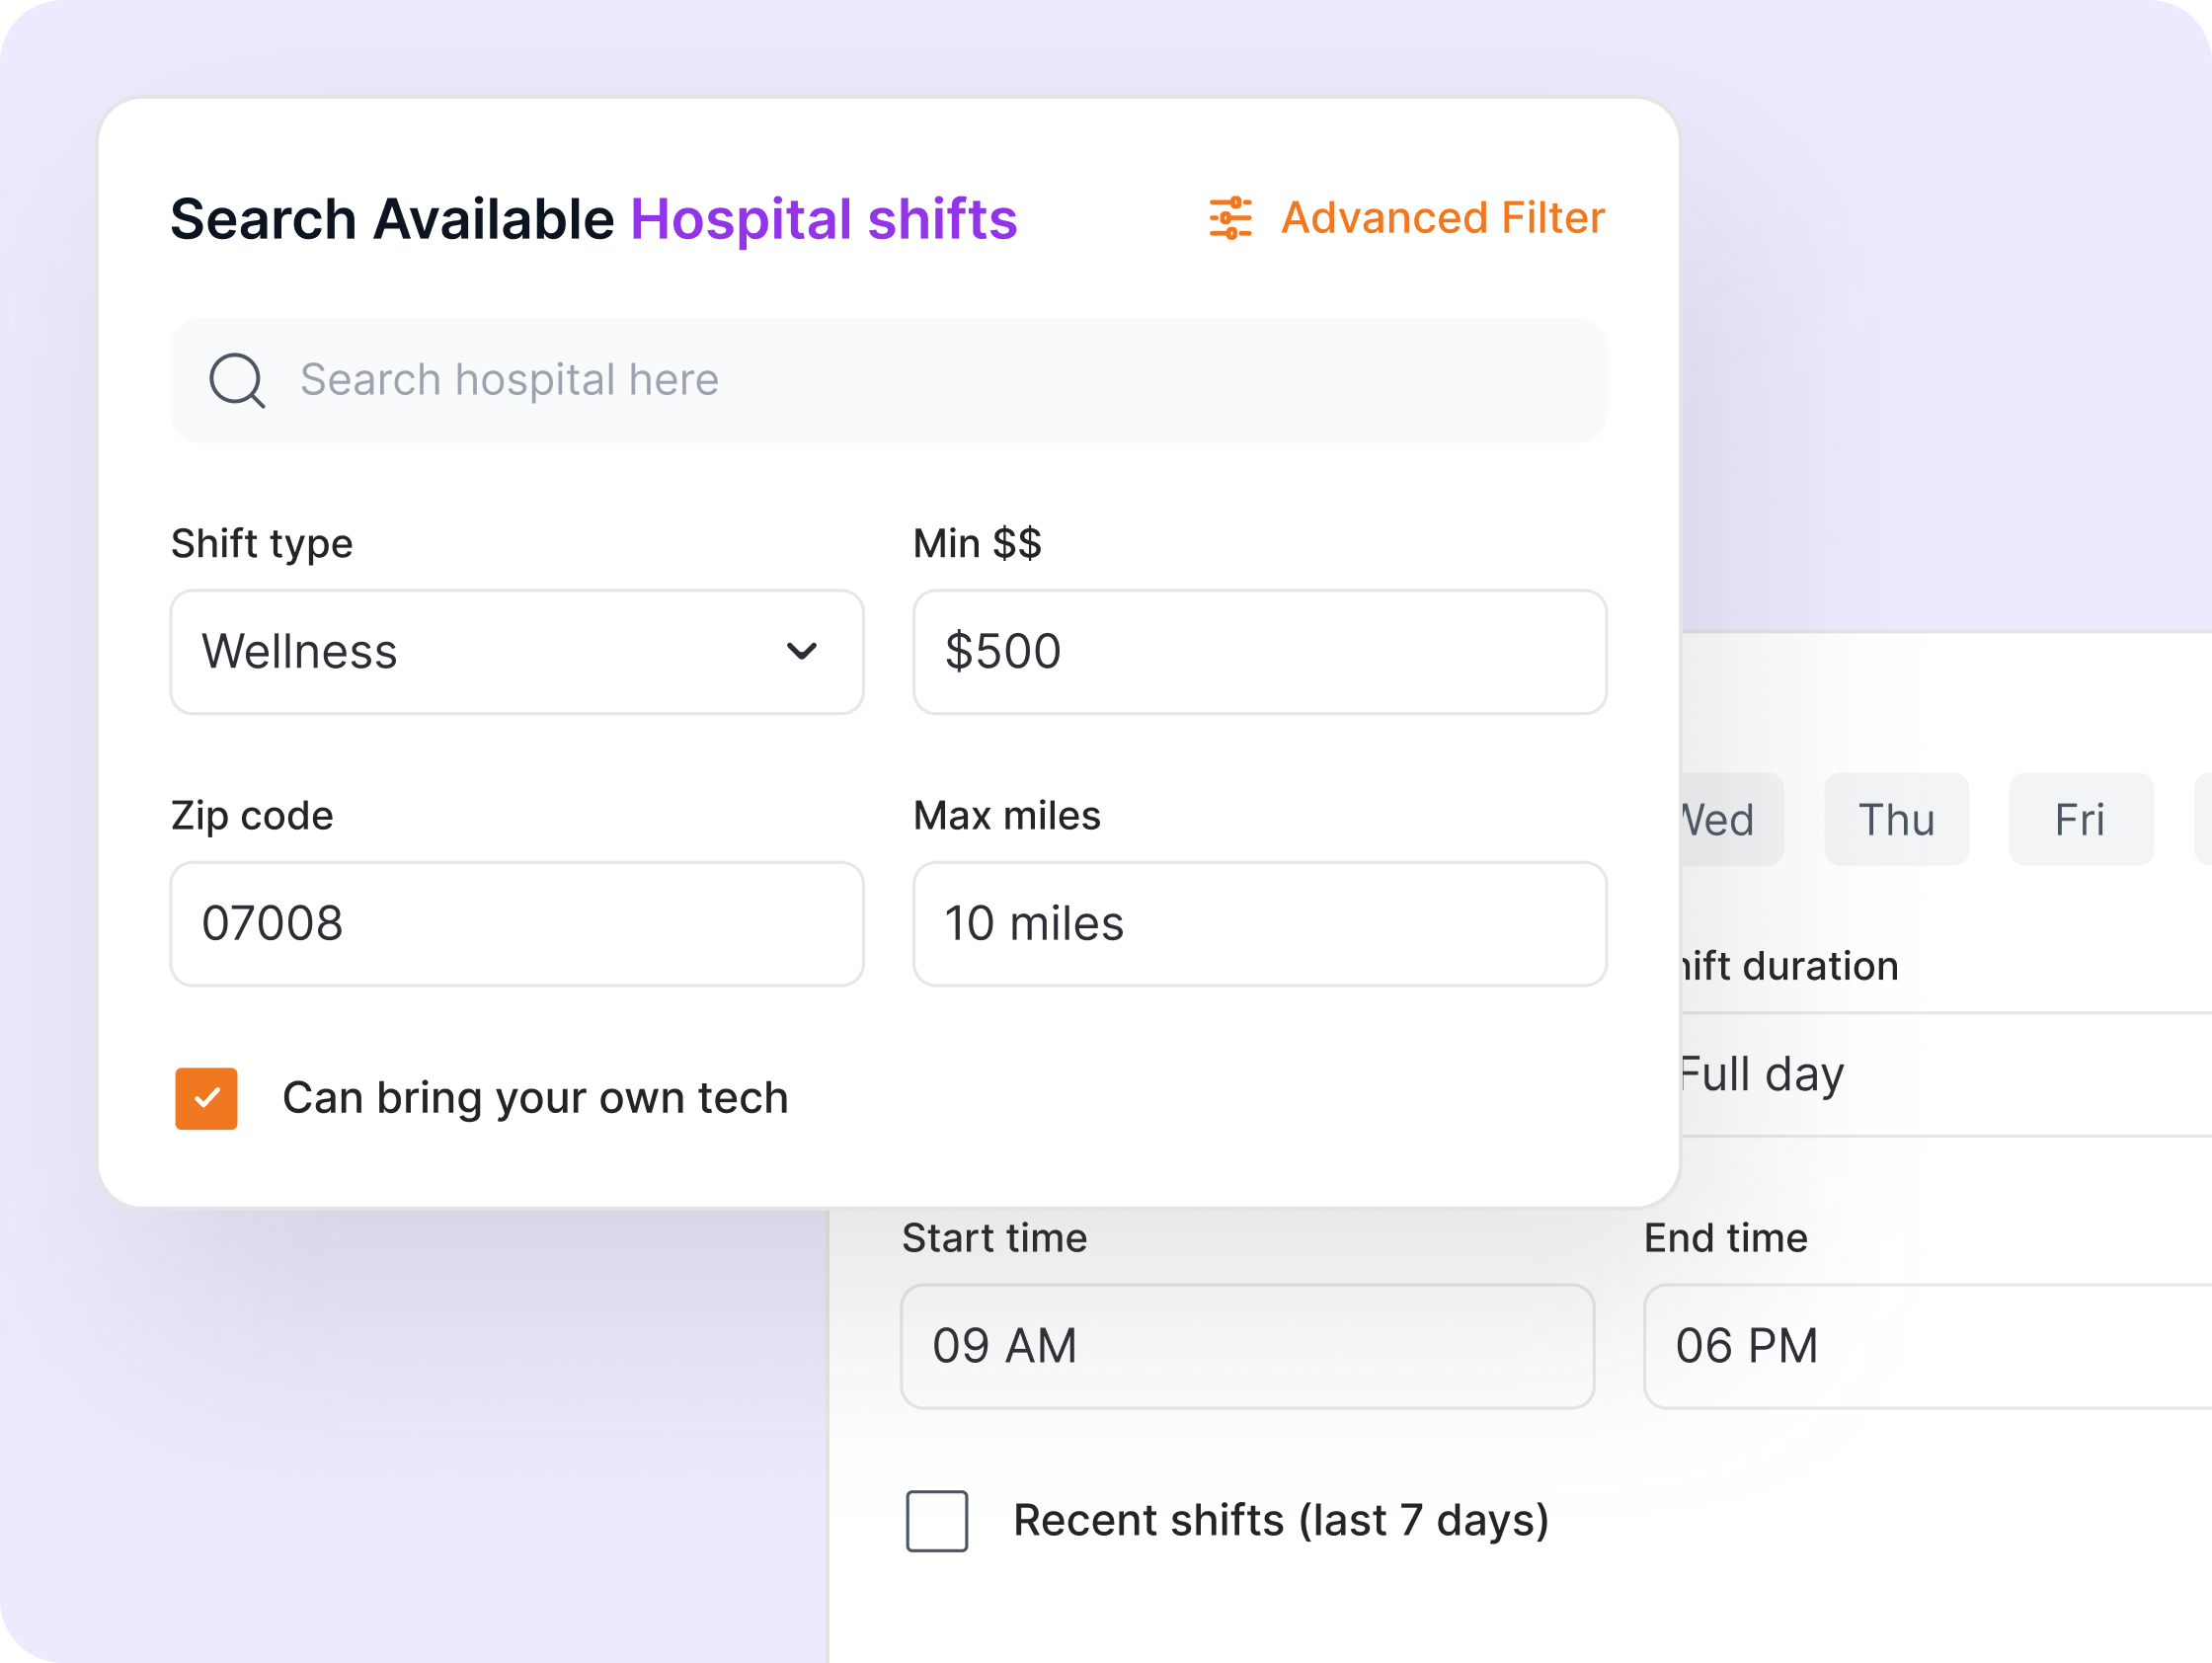Click the Zip code field 07008

click(x=516, y=923)
